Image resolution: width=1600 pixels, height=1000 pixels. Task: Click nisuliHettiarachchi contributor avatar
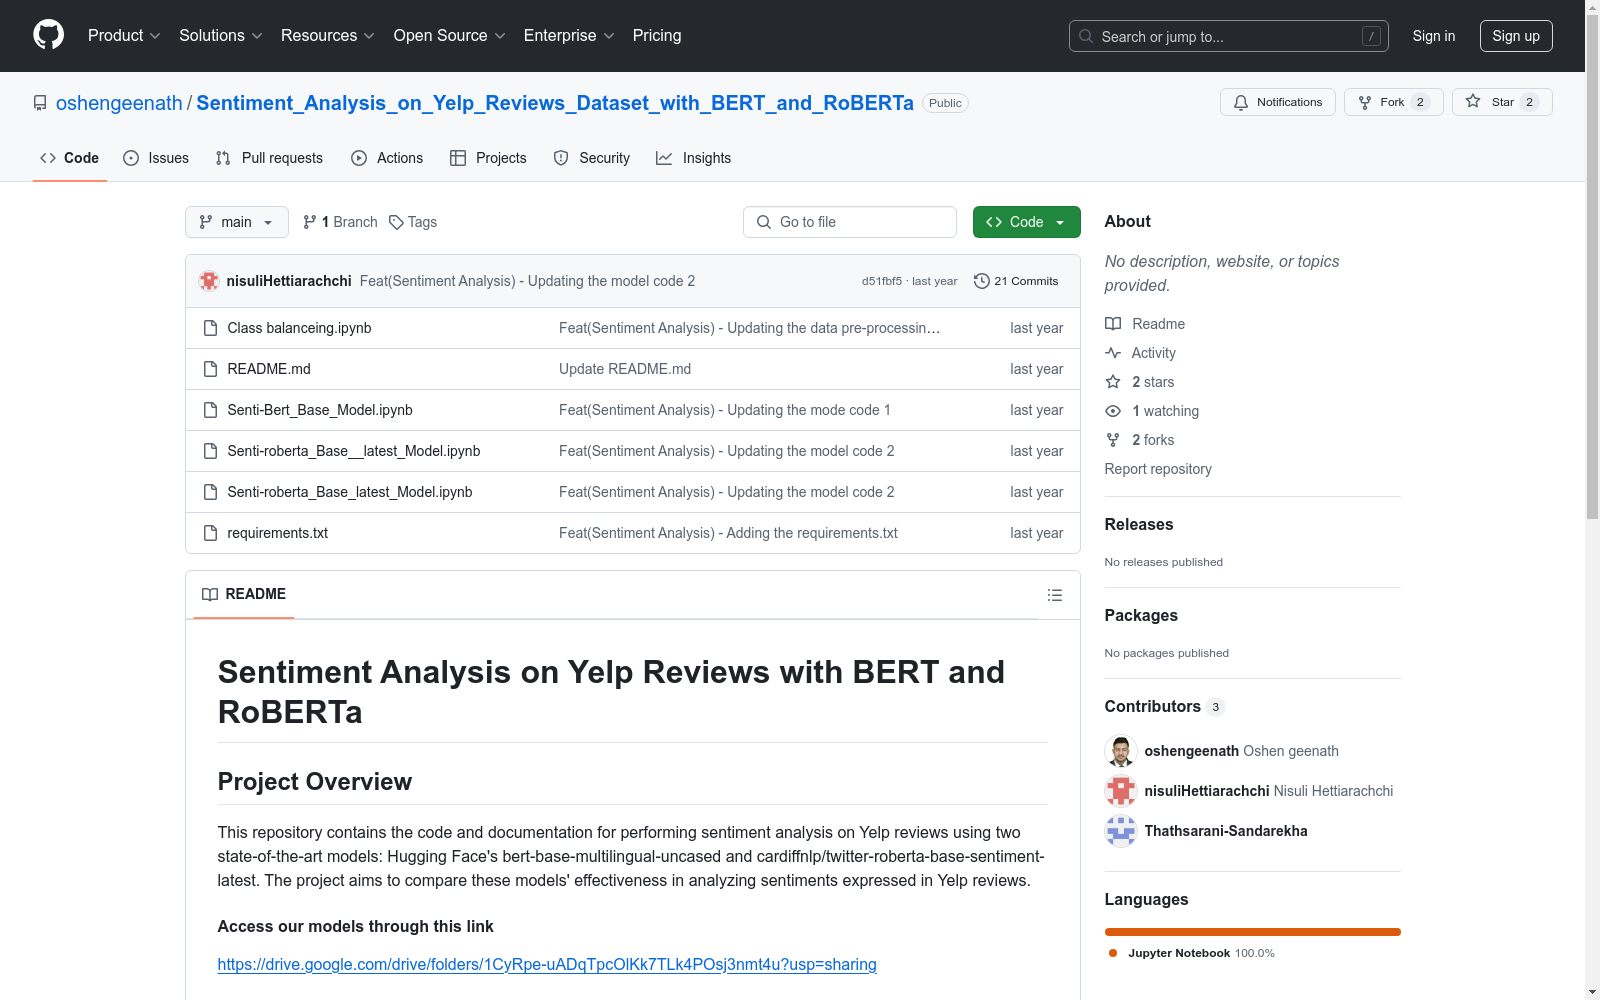click(x=1121, y=791)
